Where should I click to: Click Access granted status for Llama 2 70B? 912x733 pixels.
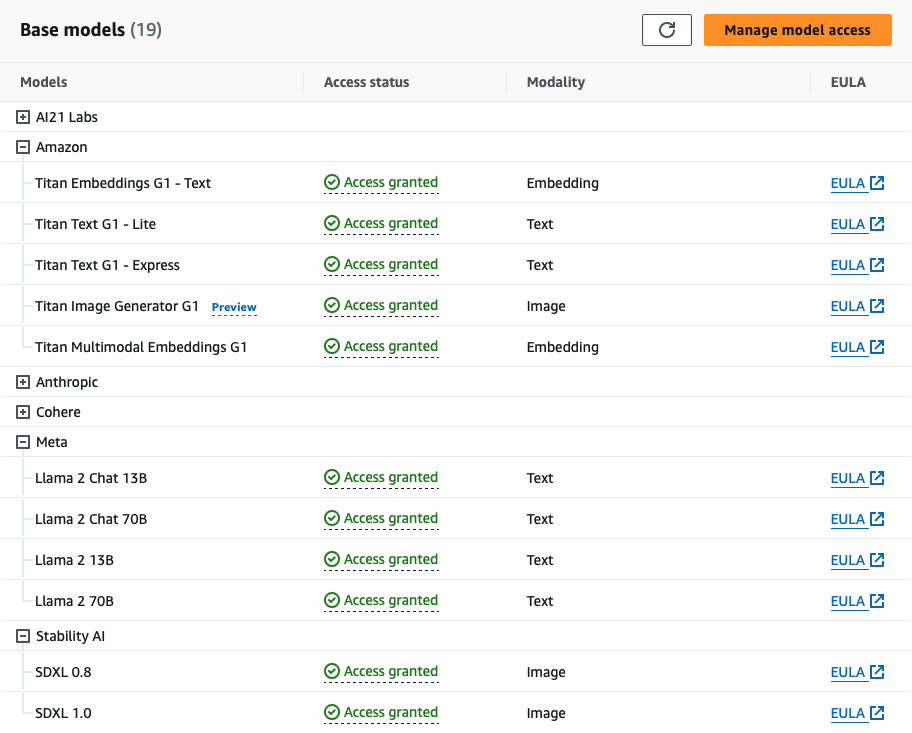click(390, 601)
